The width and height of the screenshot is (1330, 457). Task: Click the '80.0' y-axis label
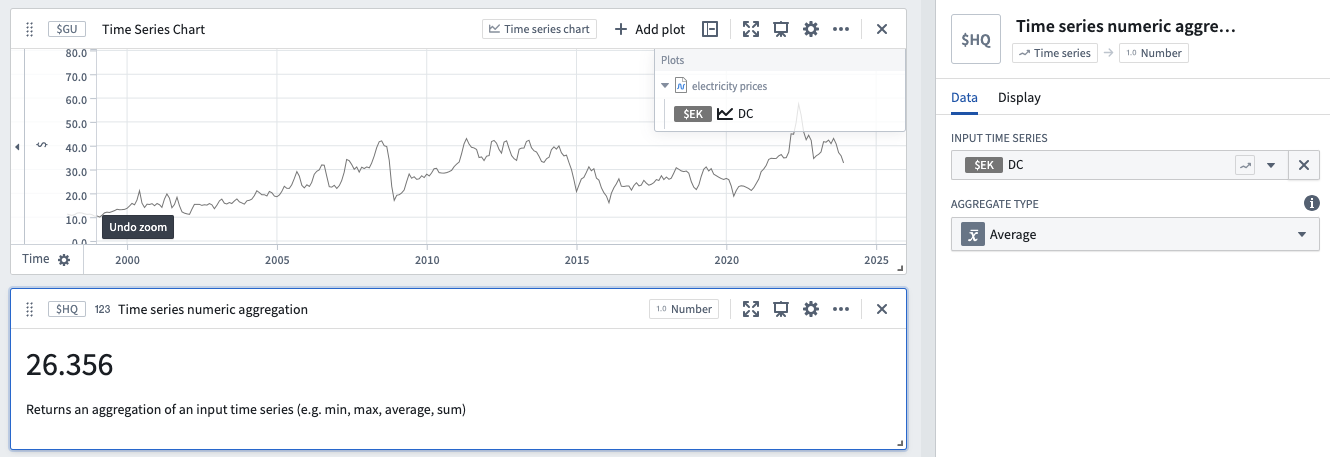[75, 53]
